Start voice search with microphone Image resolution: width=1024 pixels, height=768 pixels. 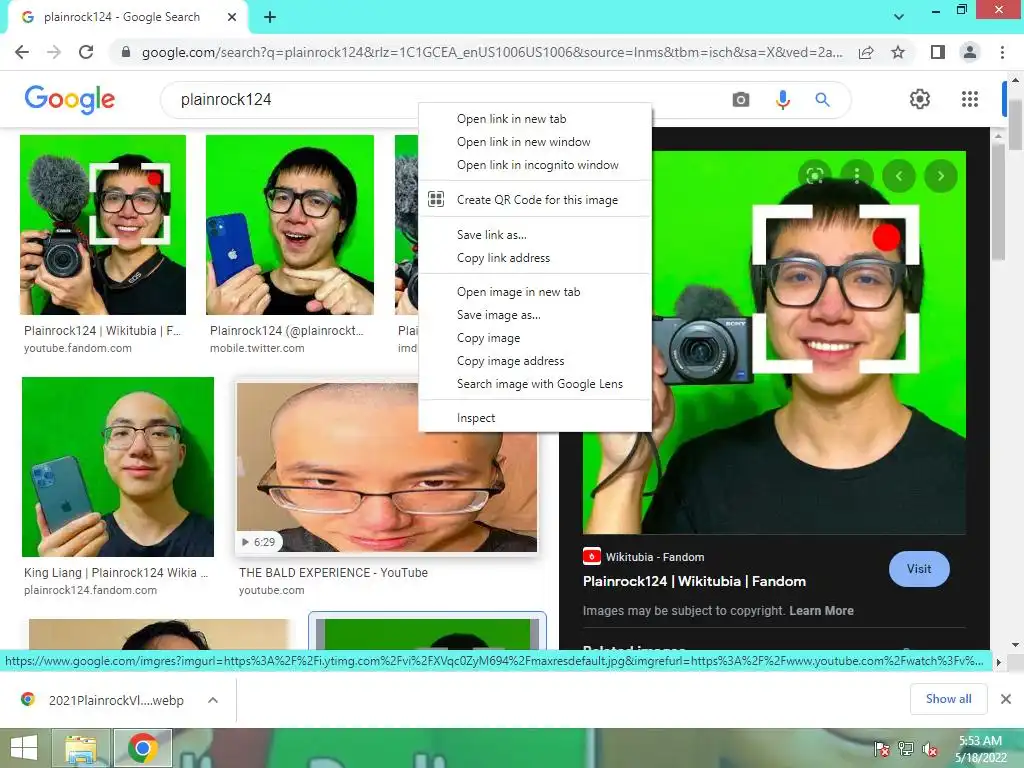782,99
